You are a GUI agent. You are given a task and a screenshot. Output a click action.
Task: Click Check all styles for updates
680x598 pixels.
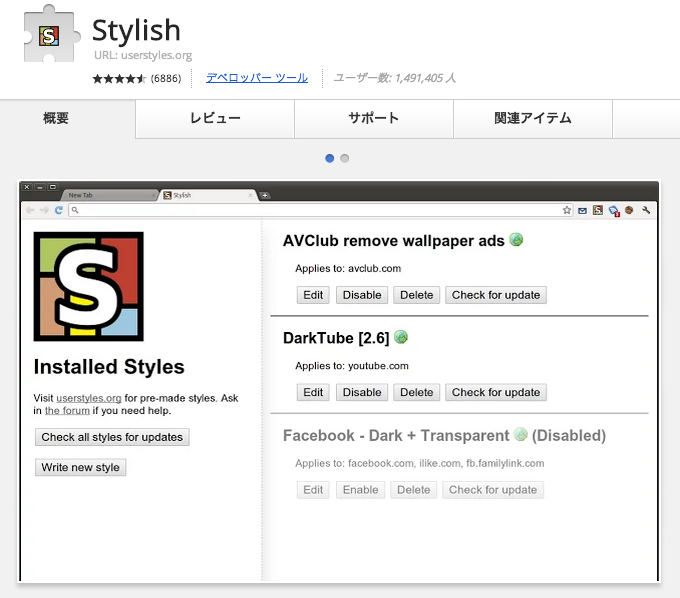pos(112,437)
